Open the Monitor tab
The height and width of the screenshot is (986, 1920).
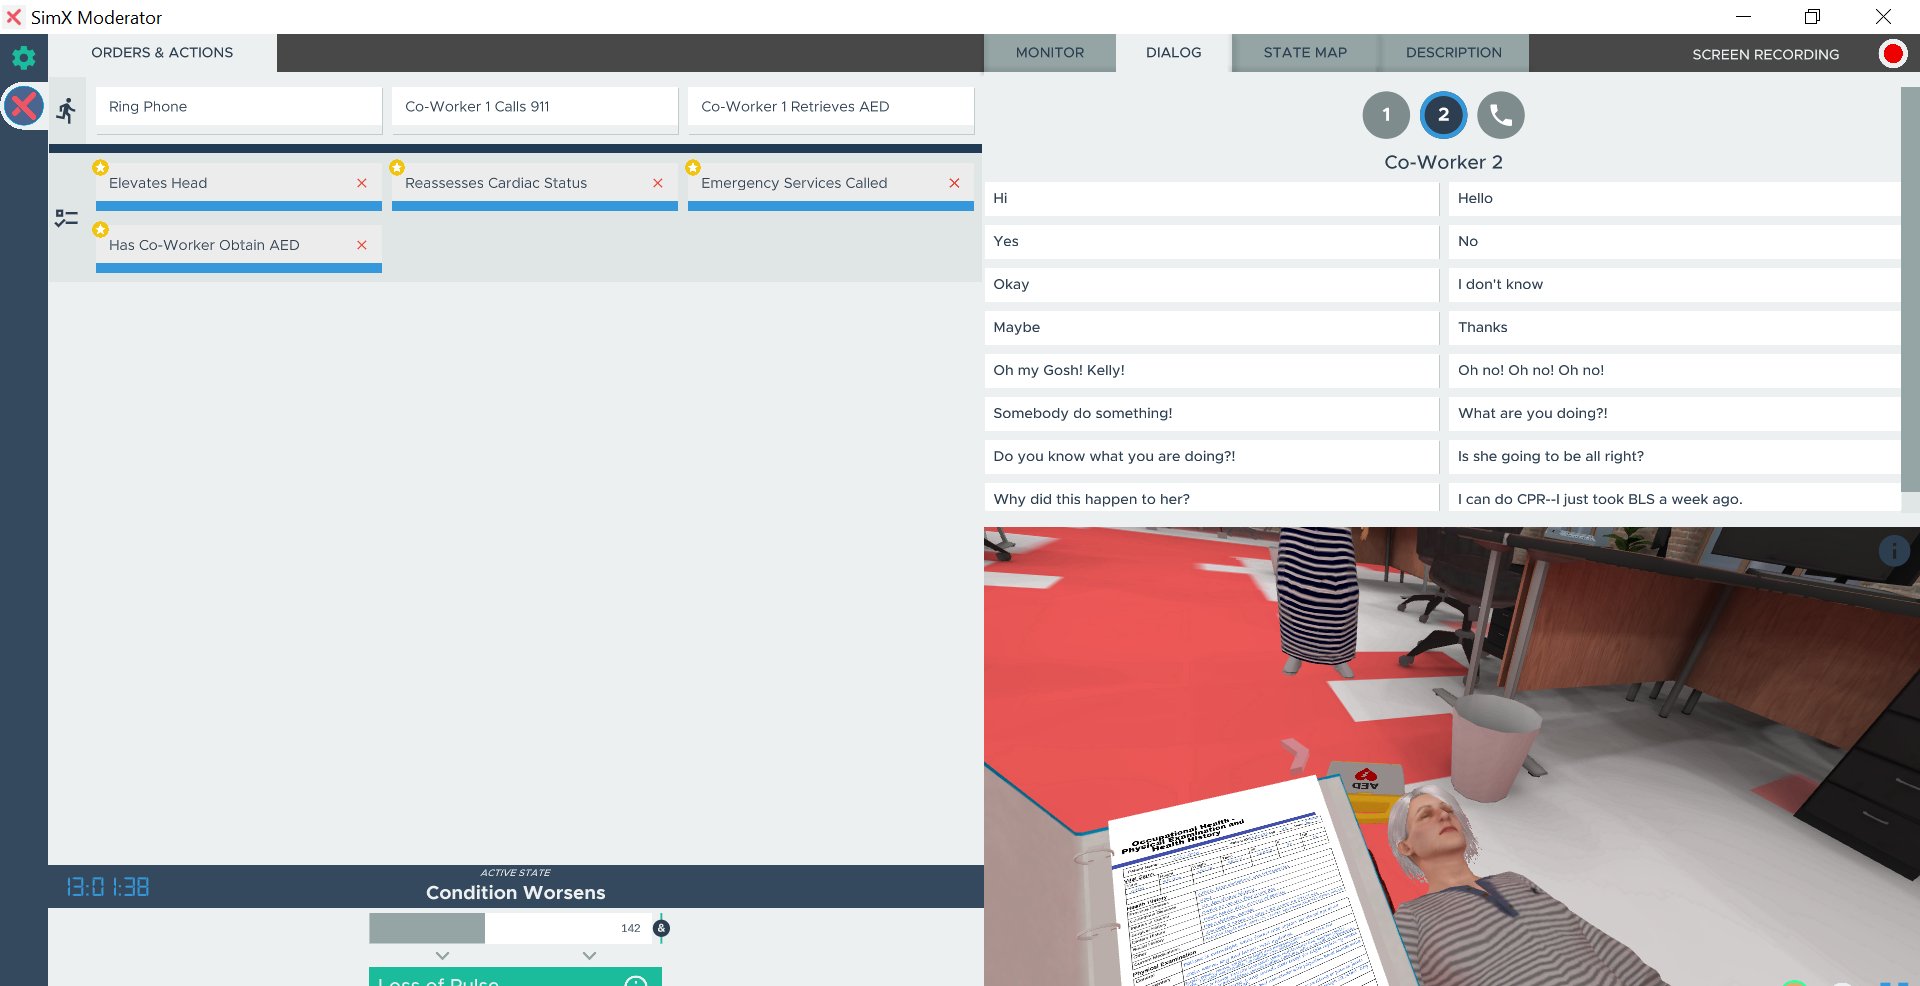[x=1049, y=53]
